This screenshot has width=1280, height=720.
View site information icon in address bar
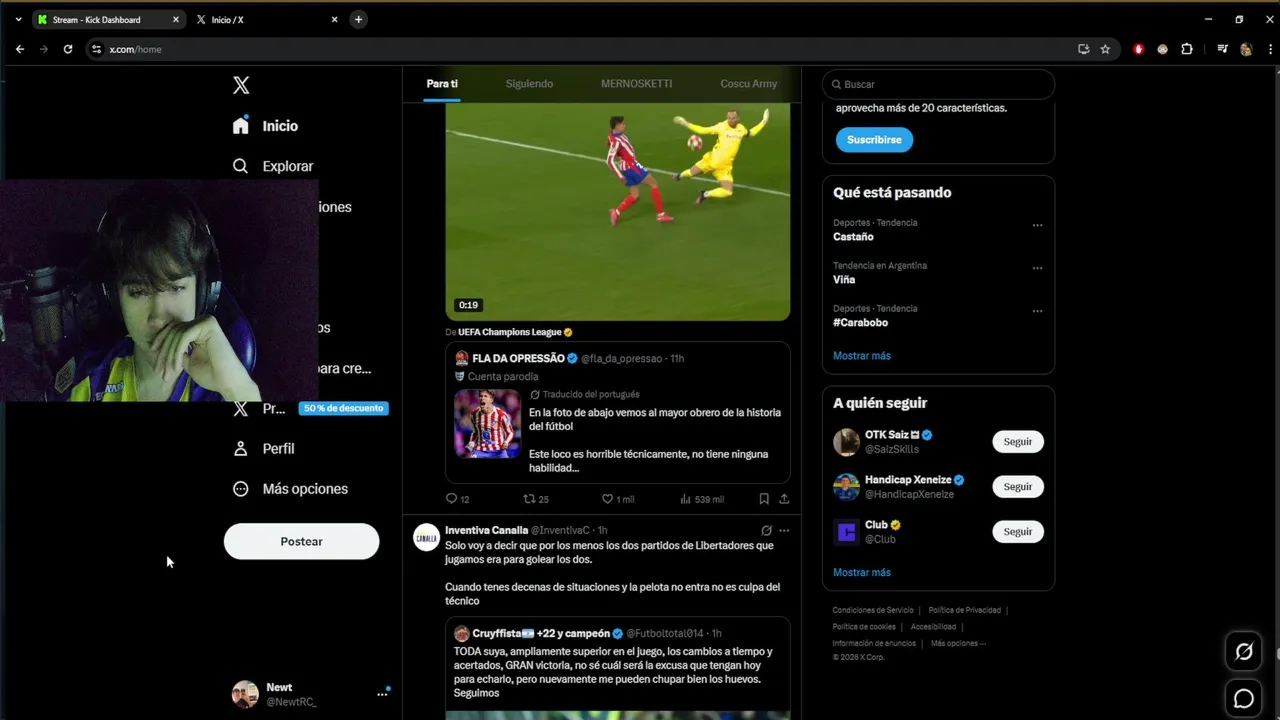pyautogui.click(x=96, y=49)
